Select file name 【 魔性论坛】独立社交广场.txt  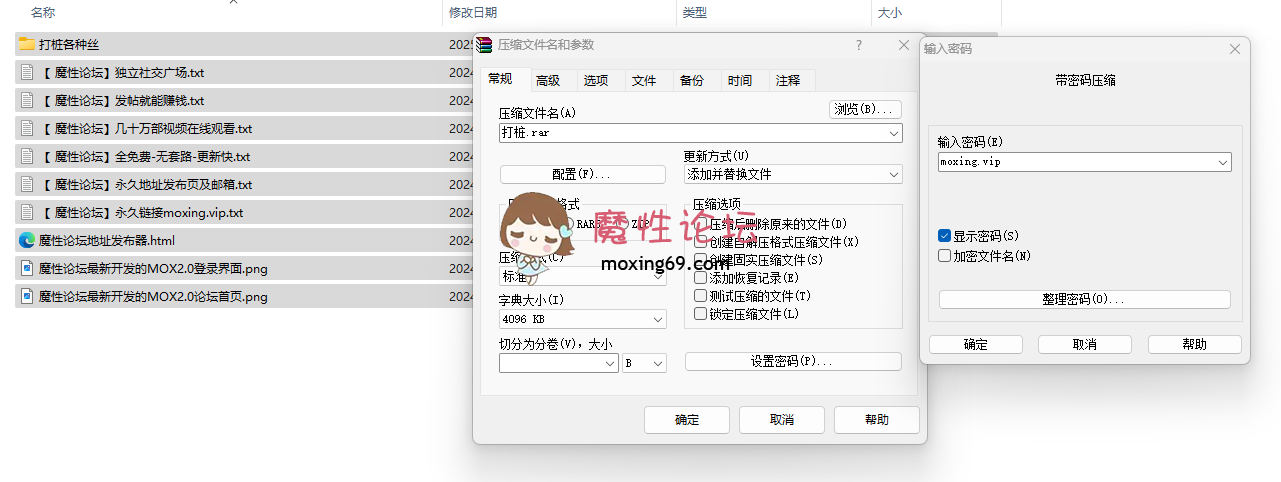[x=122, y=72]
